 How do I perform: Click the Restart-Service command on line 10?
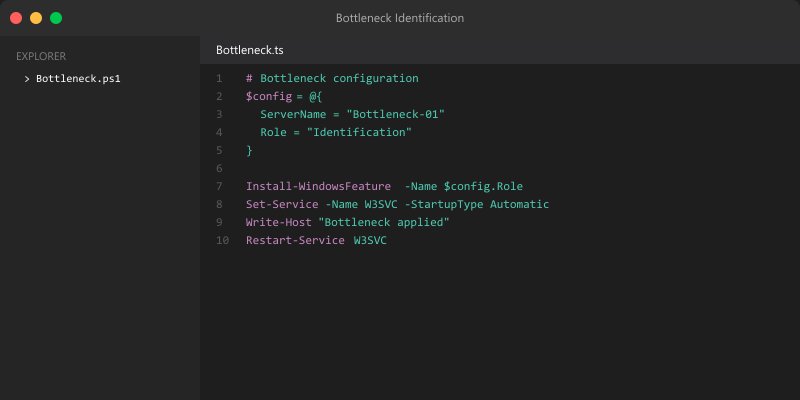295,240
